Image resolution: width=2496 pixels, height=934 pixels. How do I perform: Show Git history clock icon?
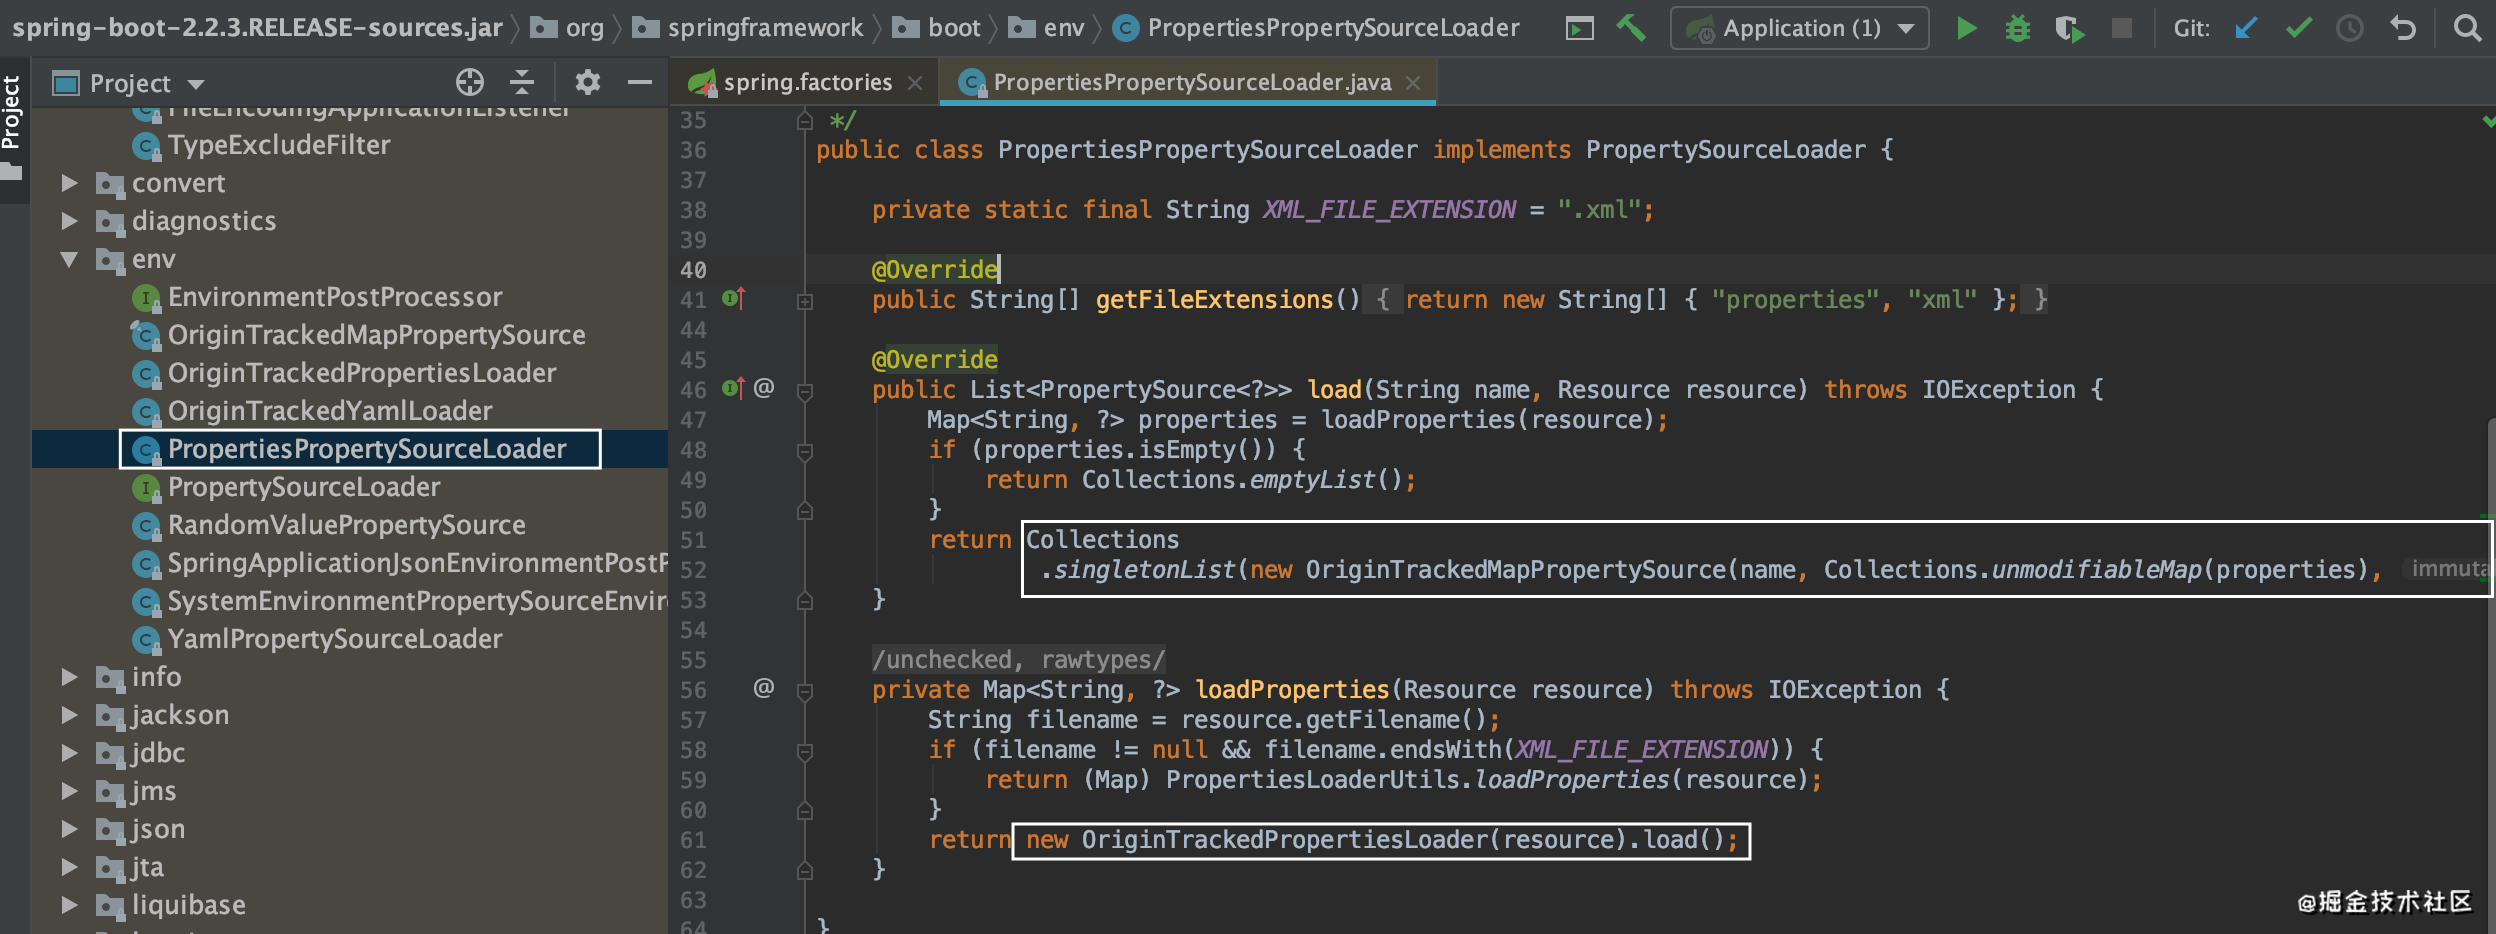[x=2350, y=28]
